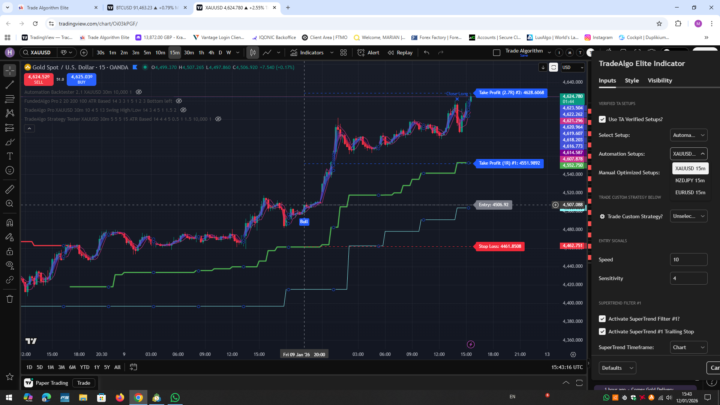Select the text annotation tool
This screenshot has height=405, width=720.
pos(10,156)
